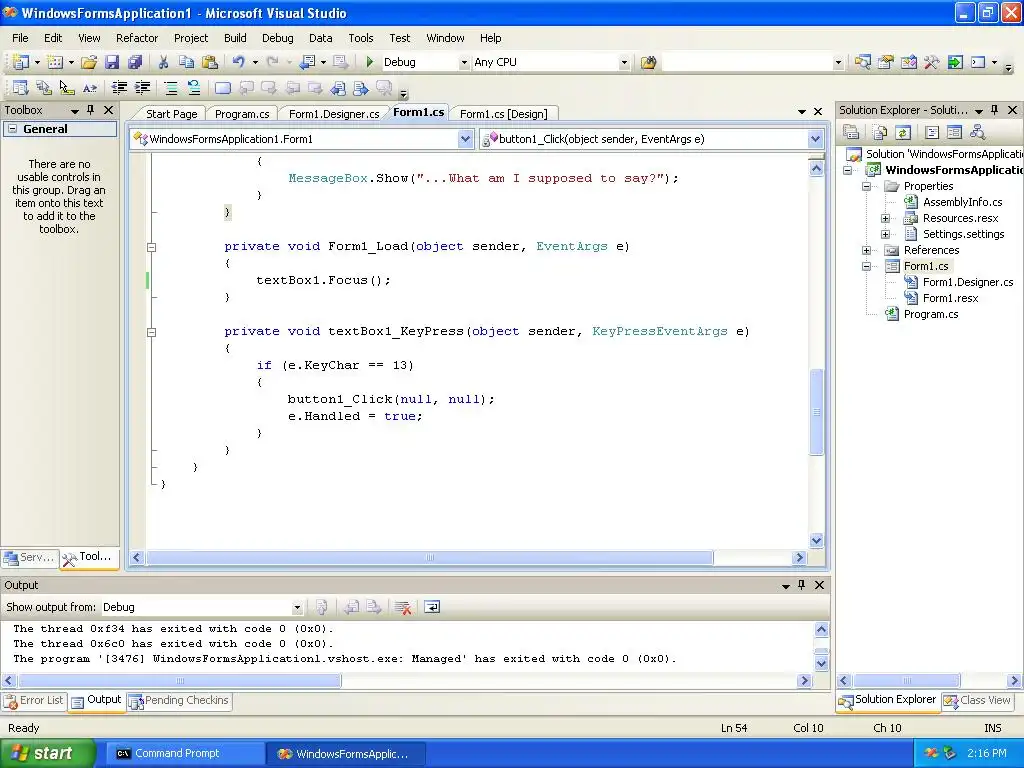Image resolution: width=1024 pixels, height=768 pixels.
Task: Open the Build menu
Action: [235, 38]
